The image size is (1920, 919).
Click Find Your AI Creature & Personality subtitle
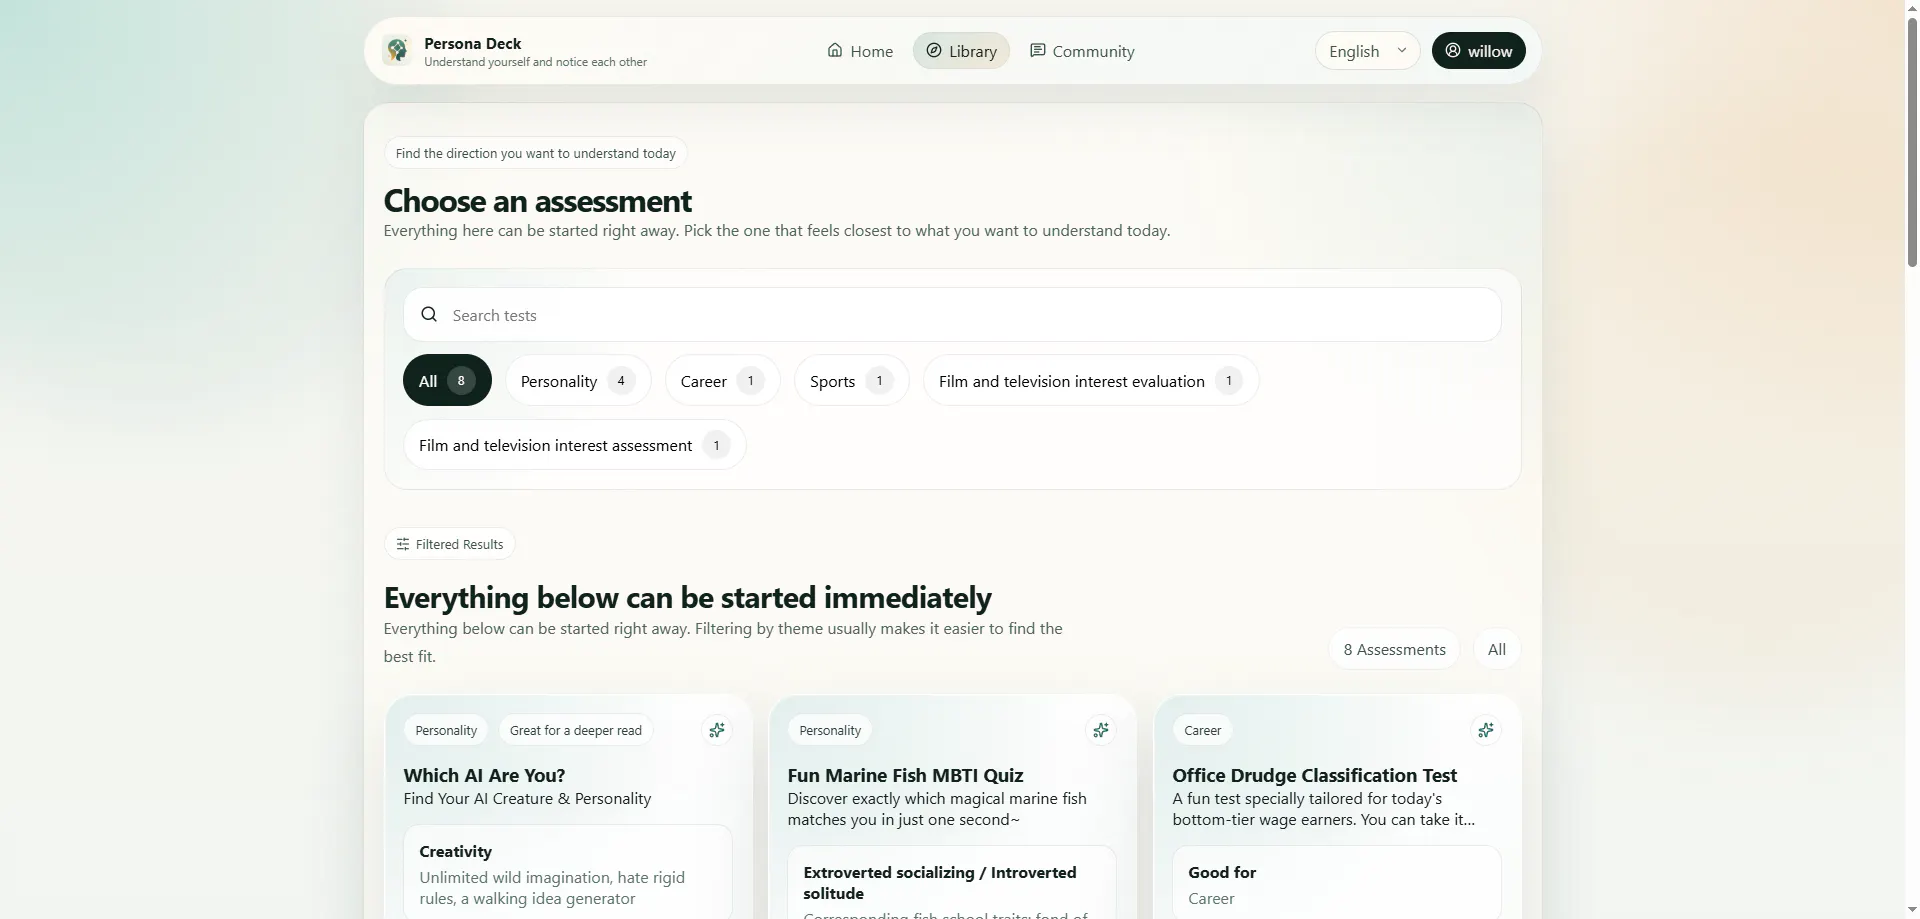pos(527,798)
